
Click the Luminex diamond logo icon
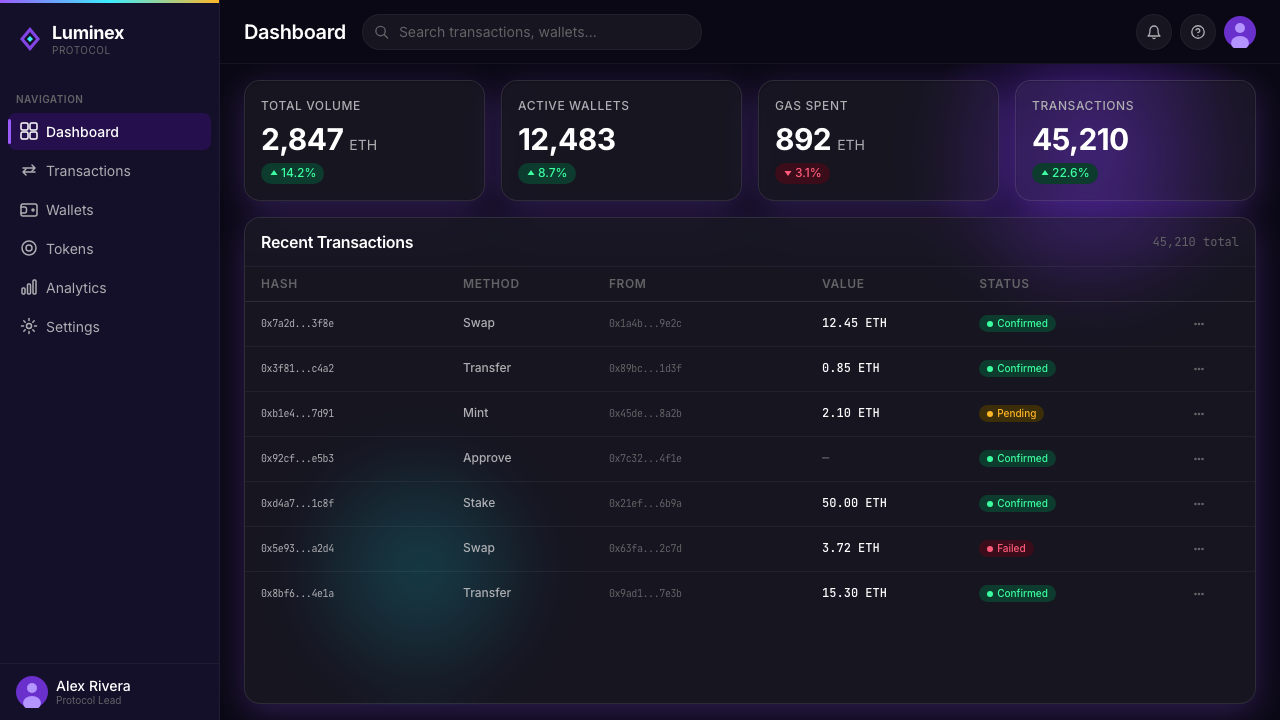click(x=30, y=39)
